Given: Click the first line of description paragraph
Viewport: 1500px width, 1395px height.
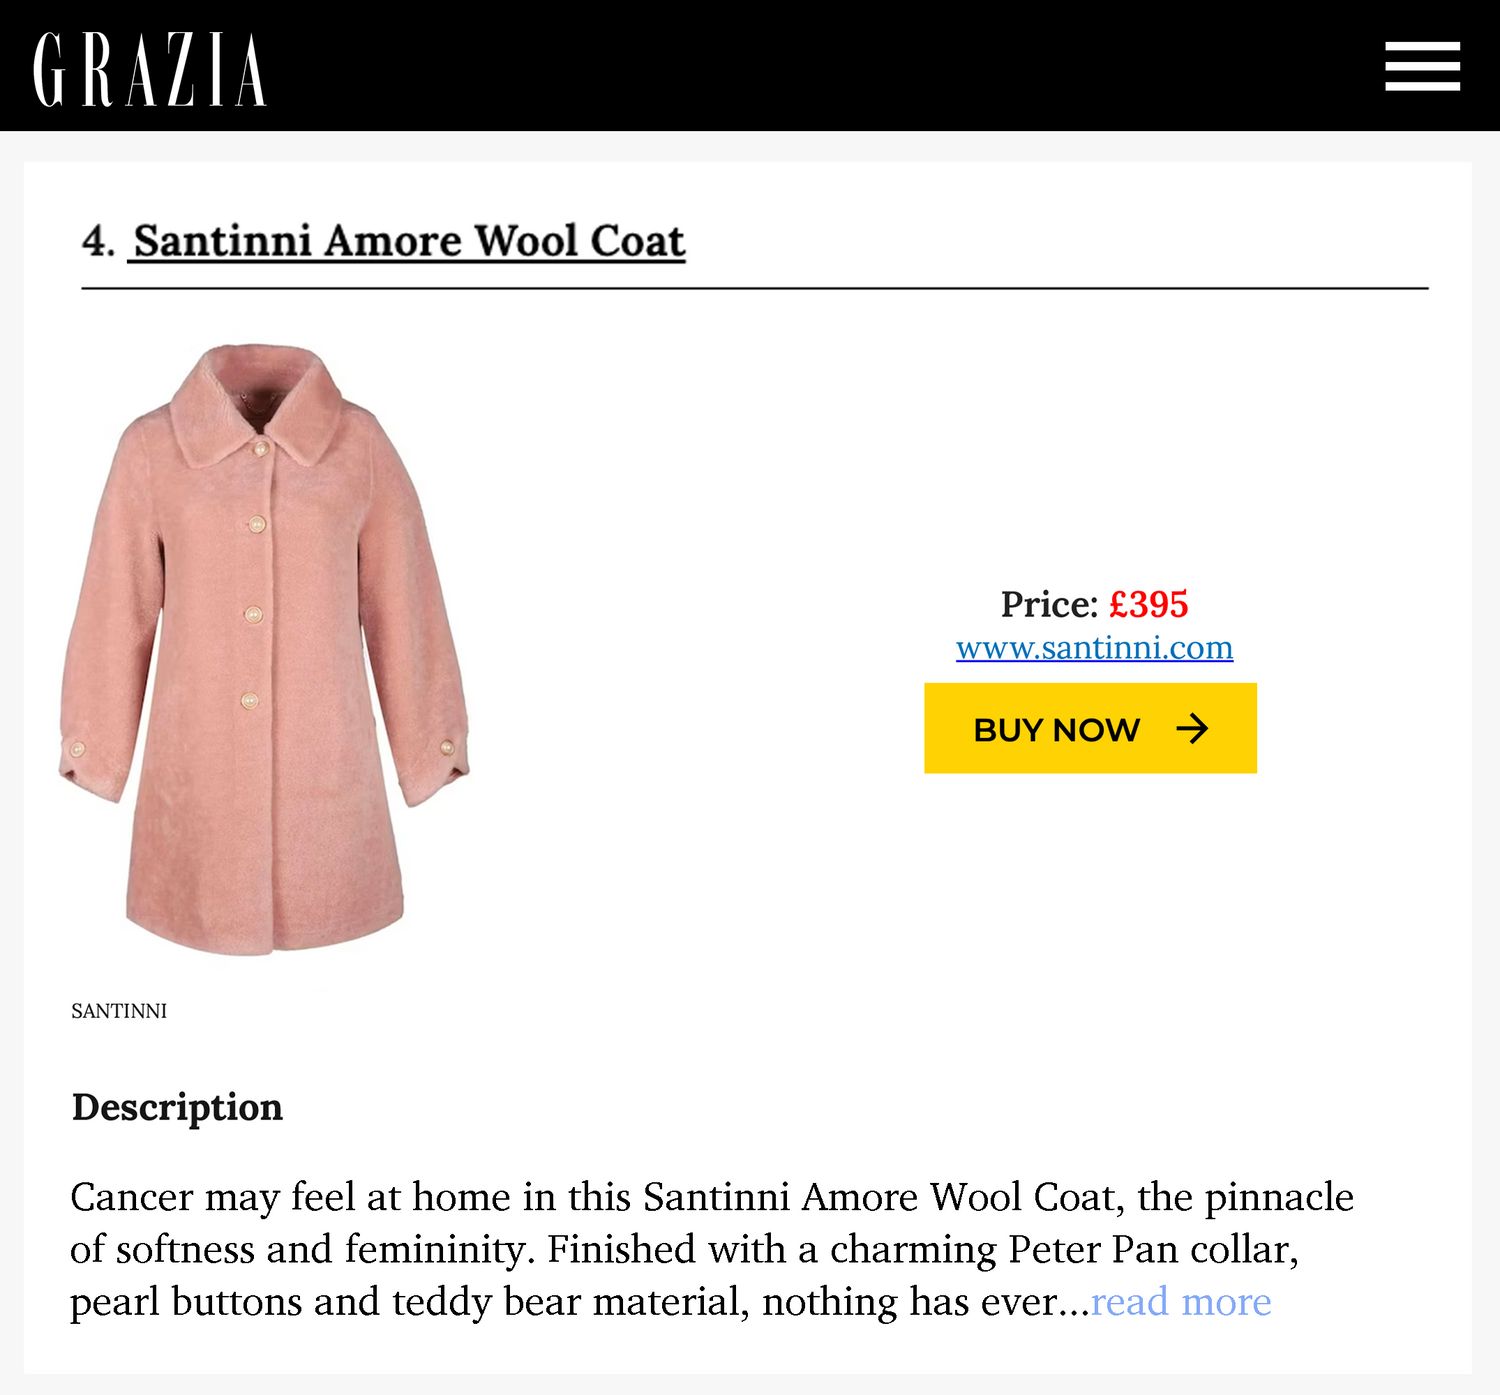Looking at the screenshot, I should (x=710, y=1197).
